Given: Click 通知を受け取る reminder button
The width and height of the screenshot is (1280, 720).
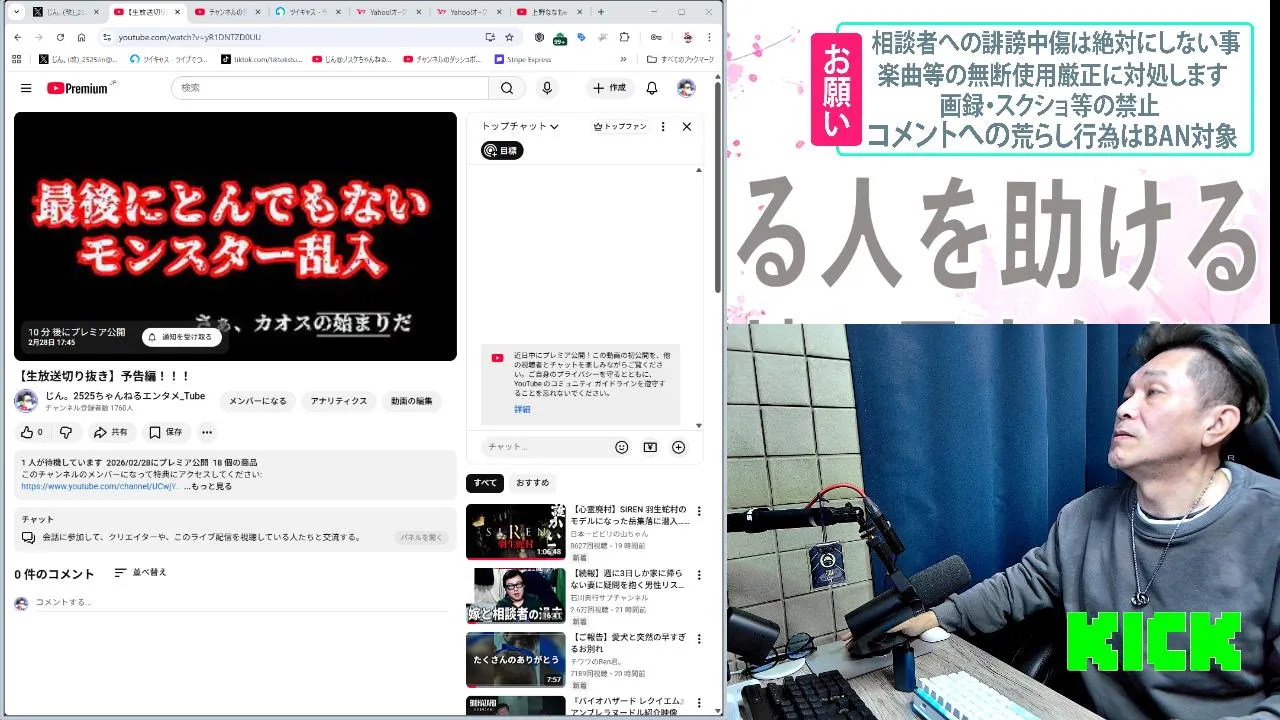Looking at the screenshot, I should 181,337.
